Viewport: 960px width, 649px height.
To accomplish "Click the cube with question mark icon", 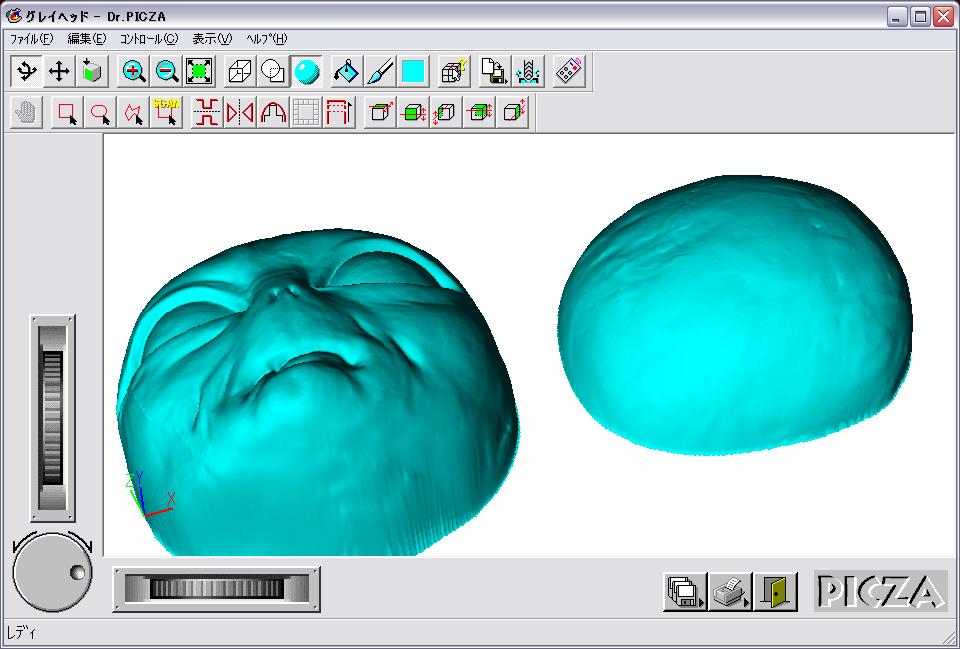I will pos(454,72).
